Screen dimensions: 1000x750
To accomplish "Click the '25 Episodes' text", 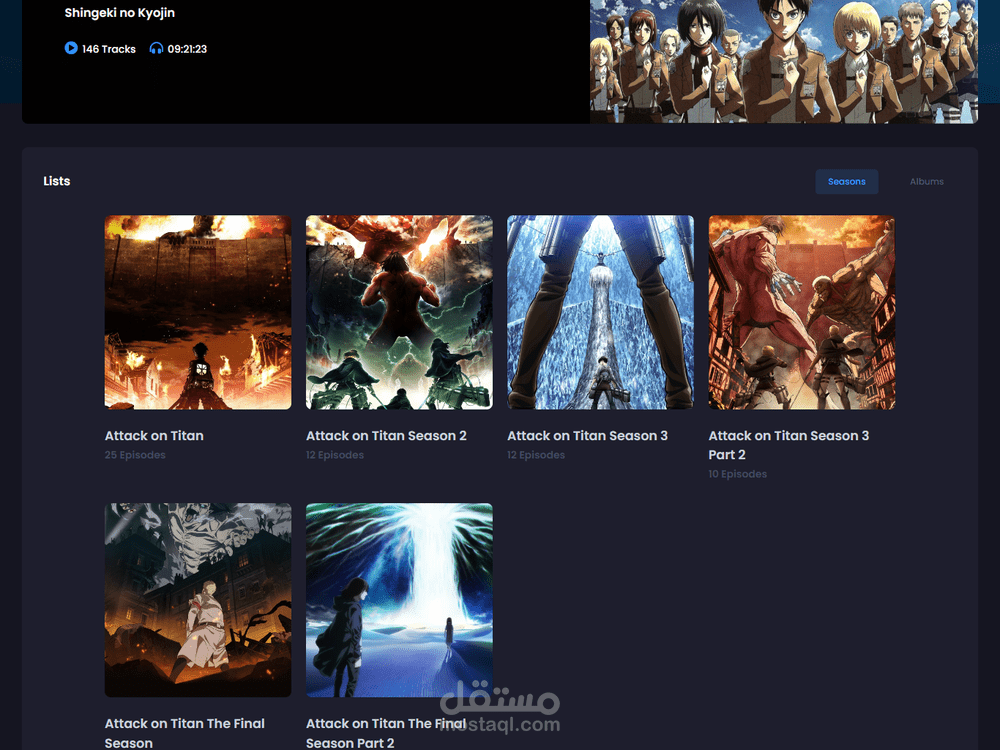I will [x=135, y=455].
